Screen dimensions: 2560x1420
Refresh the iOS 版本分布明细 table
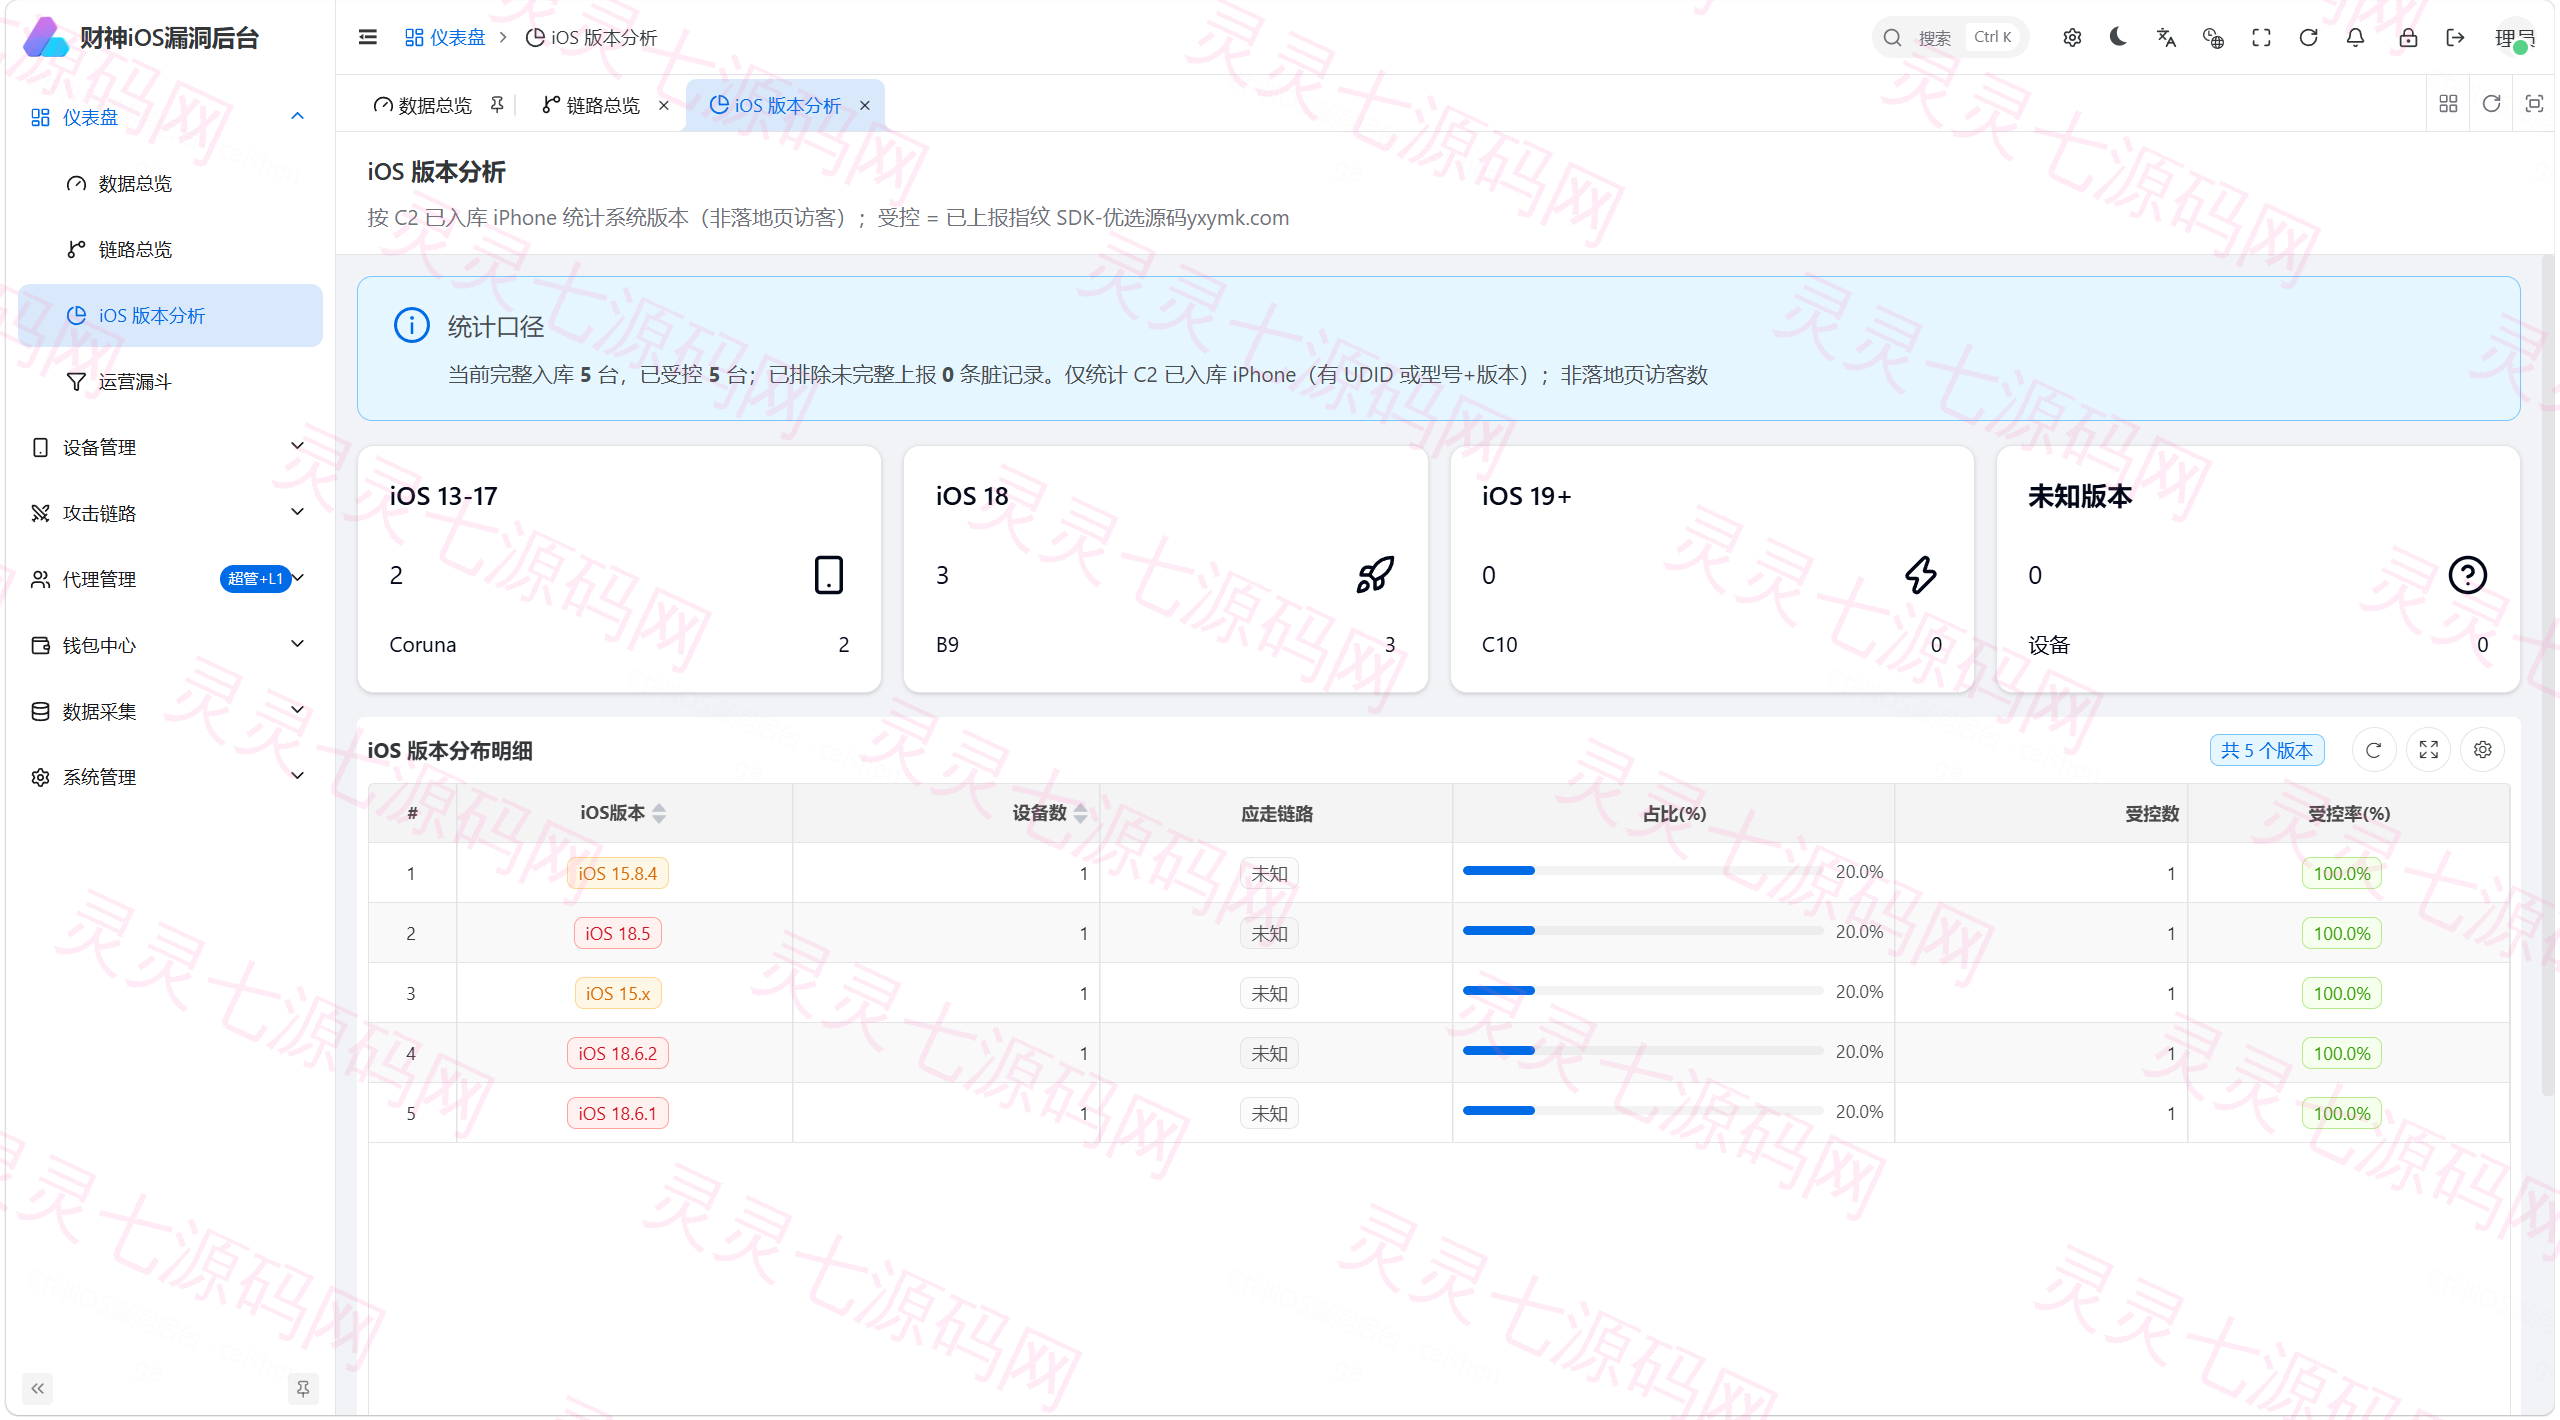pyautogui.click(x=2373, y=750)
